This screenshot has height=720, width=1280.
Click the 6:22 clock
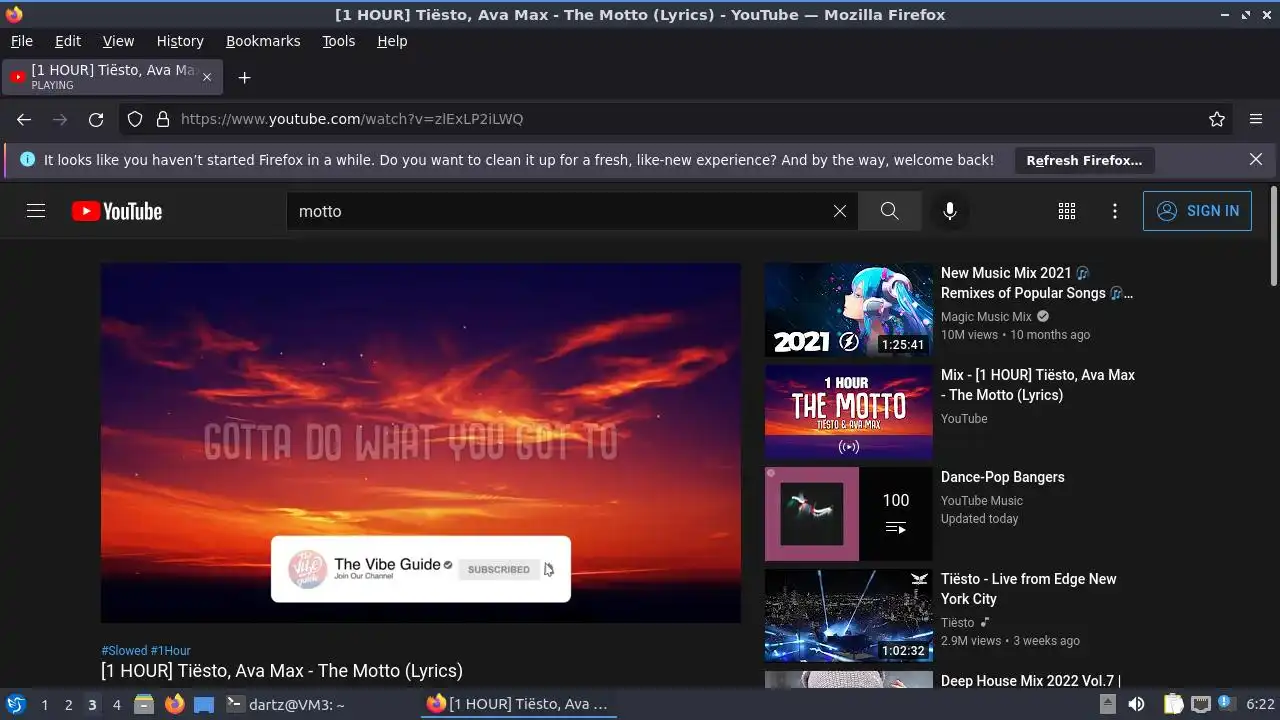pyautogui.click(x=1260, y=704)
